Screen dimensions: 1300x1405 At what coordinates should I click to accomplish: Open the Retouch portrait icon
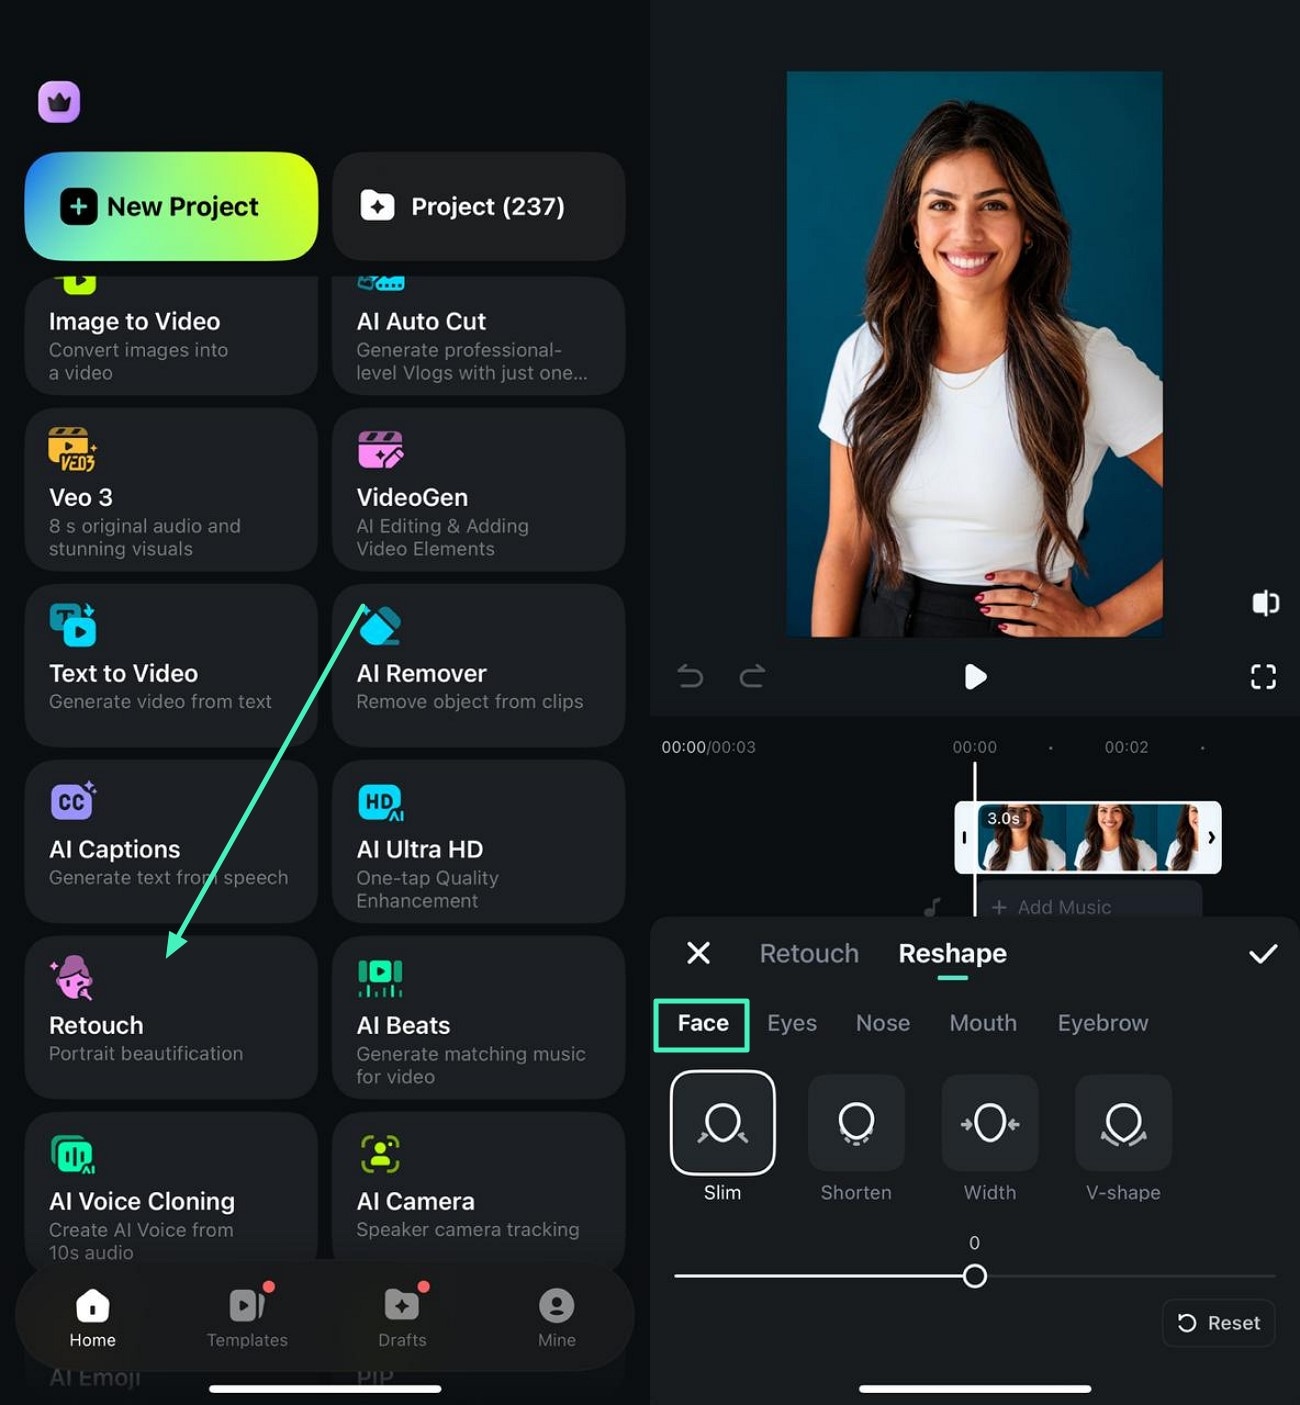tap(72, 977)
